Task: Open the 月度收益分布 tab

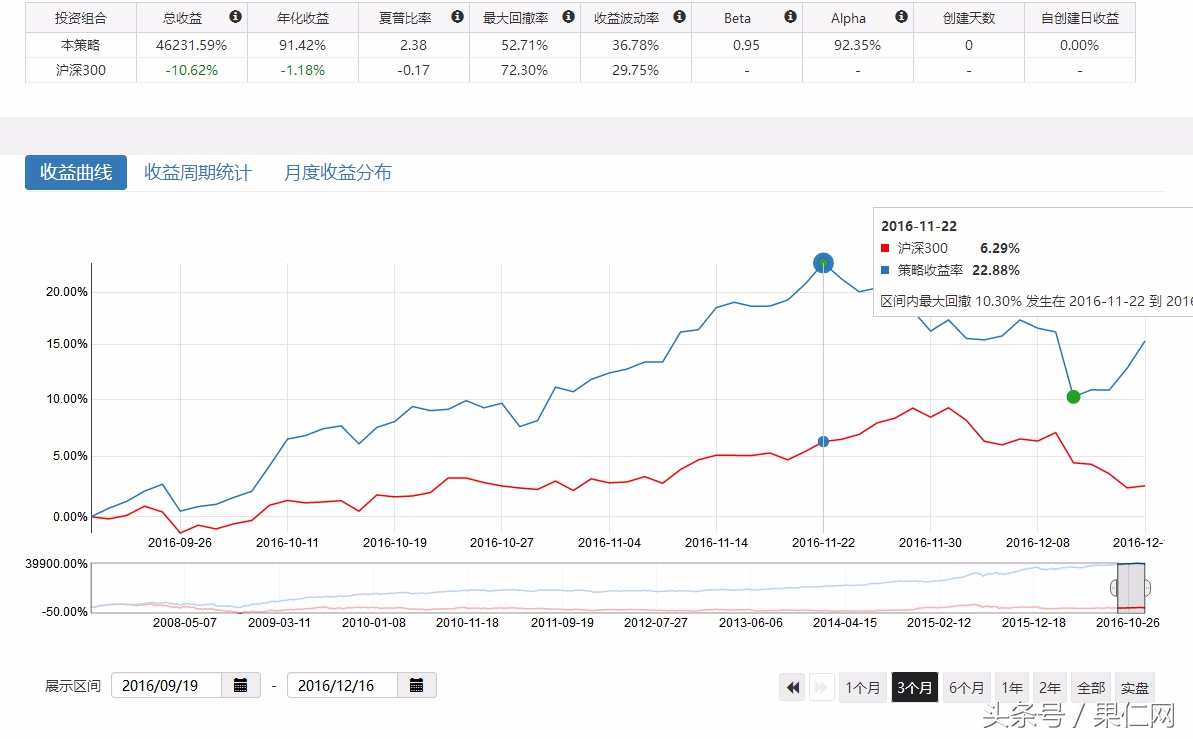Action: tap(340, 172)
